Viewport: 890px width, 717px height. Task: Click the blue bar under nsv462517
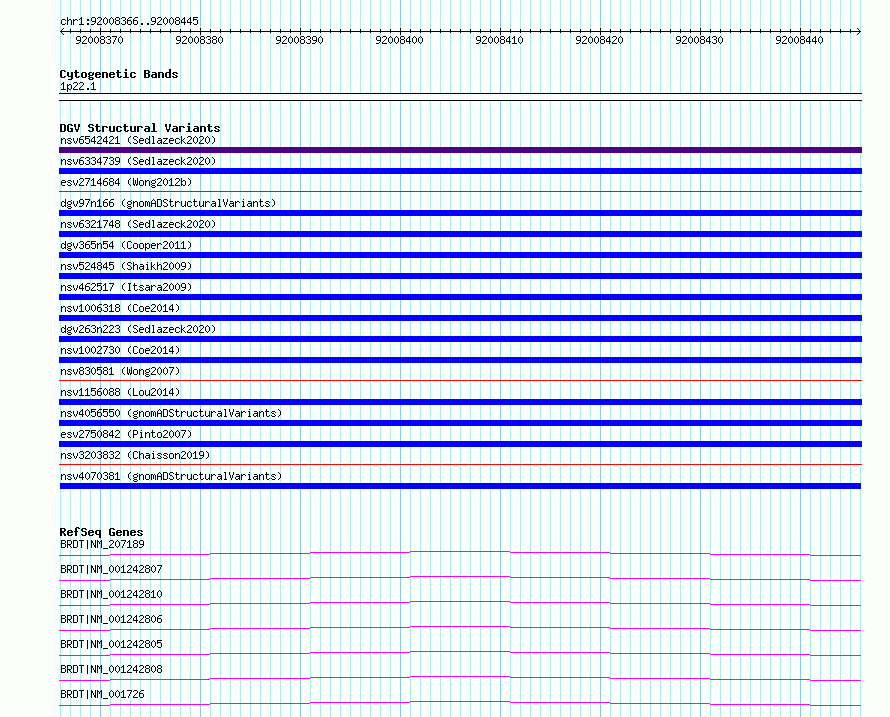point(460,297)
